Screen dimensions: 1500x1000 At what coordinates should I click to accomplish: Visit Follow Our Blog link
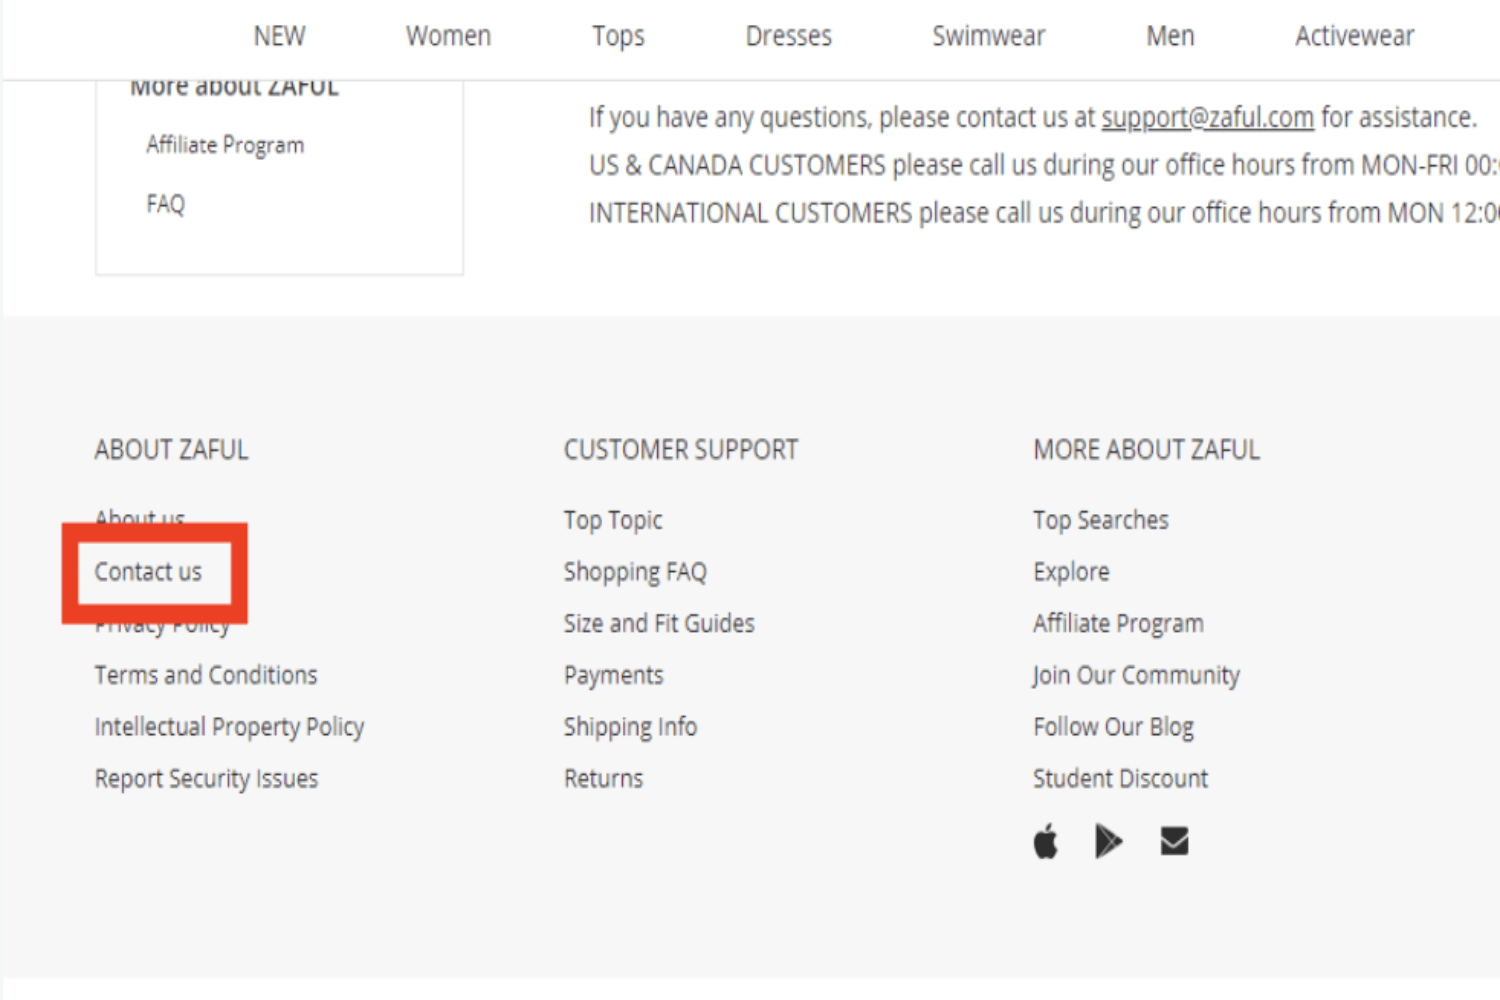[1113, 727]
